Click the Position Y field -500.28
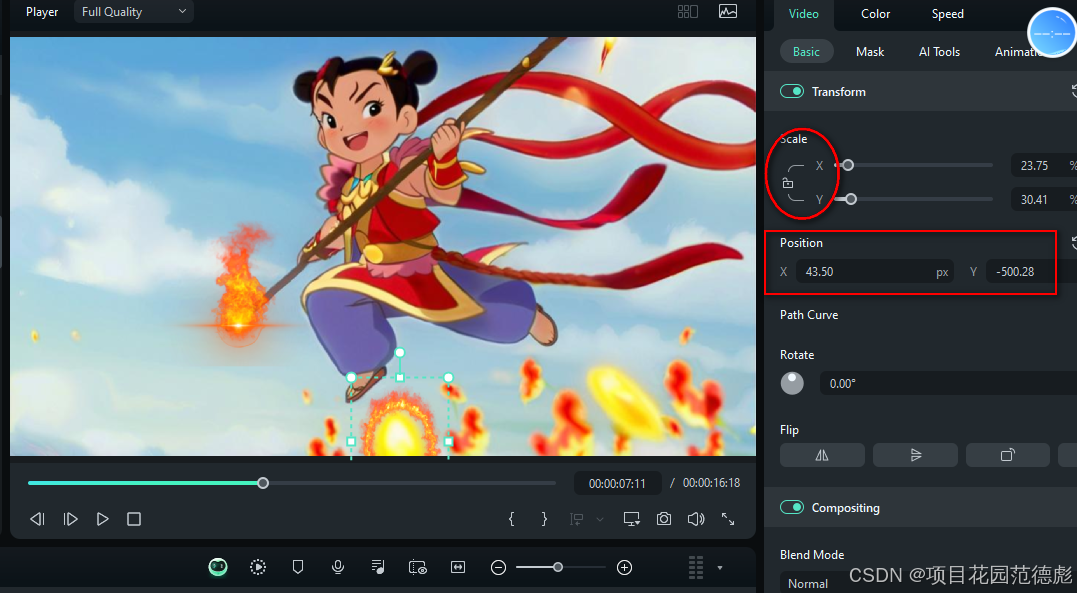1077x593 pixels. point(1020,271)
